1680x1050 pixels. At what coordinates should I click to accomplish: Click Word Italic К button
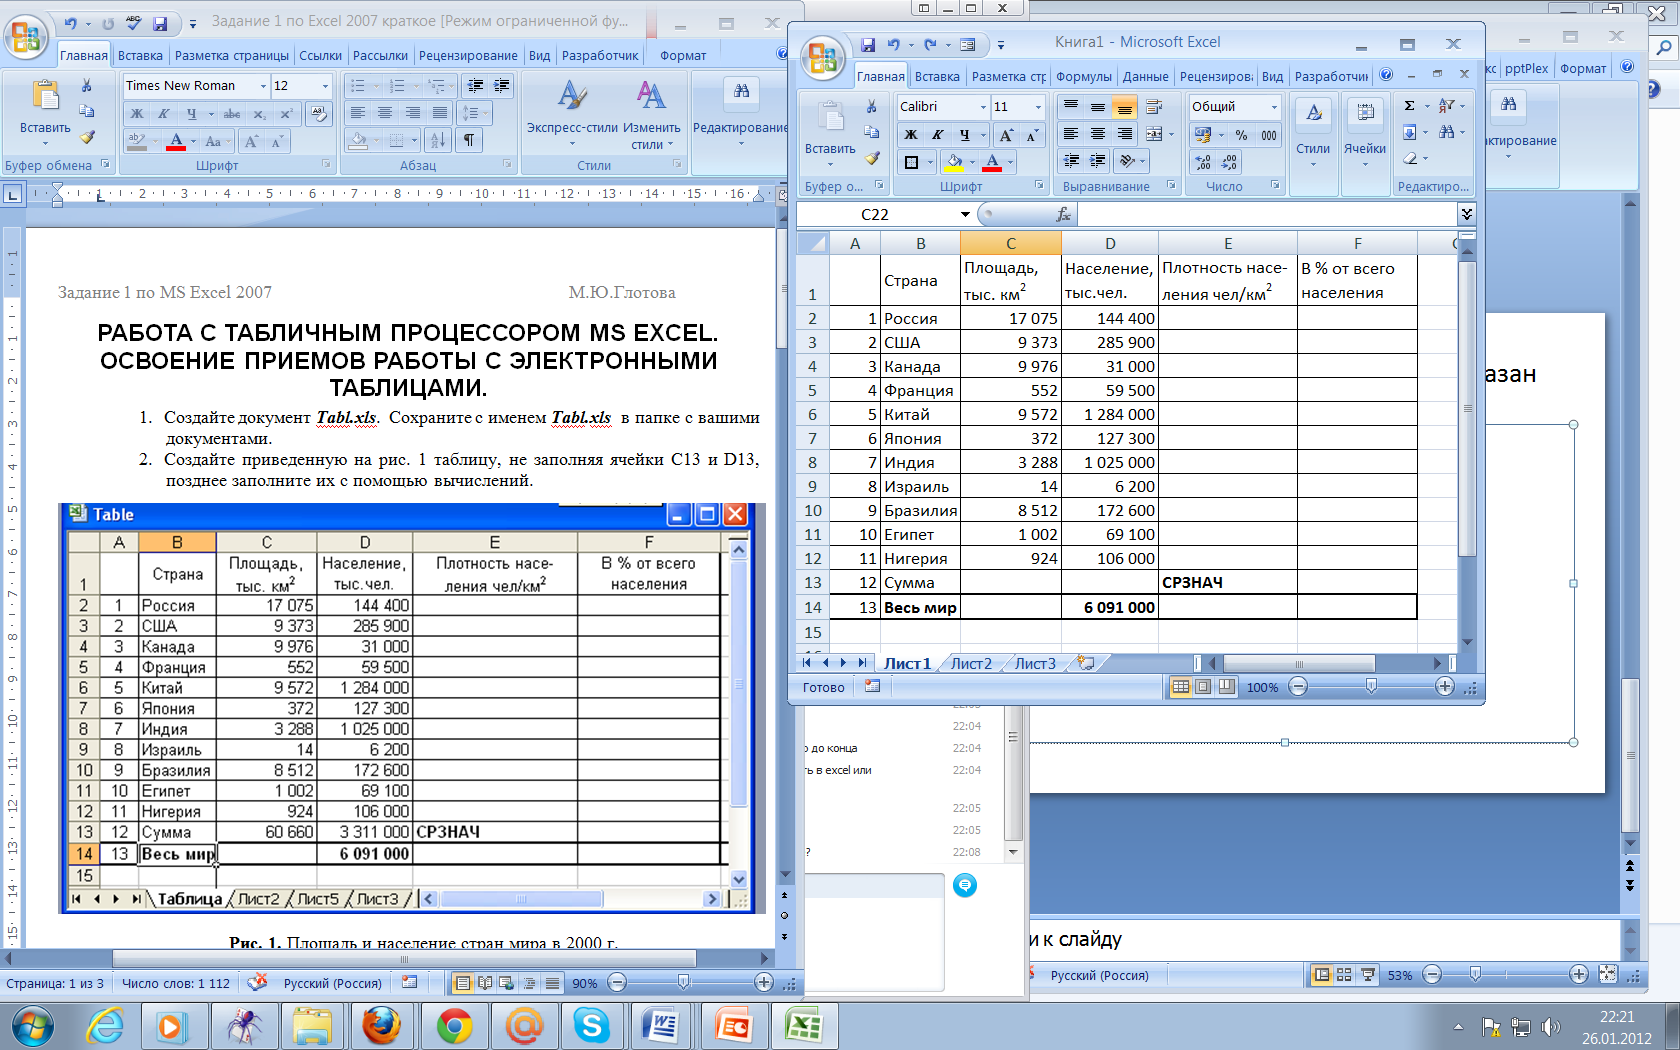(x=163, y=113)
